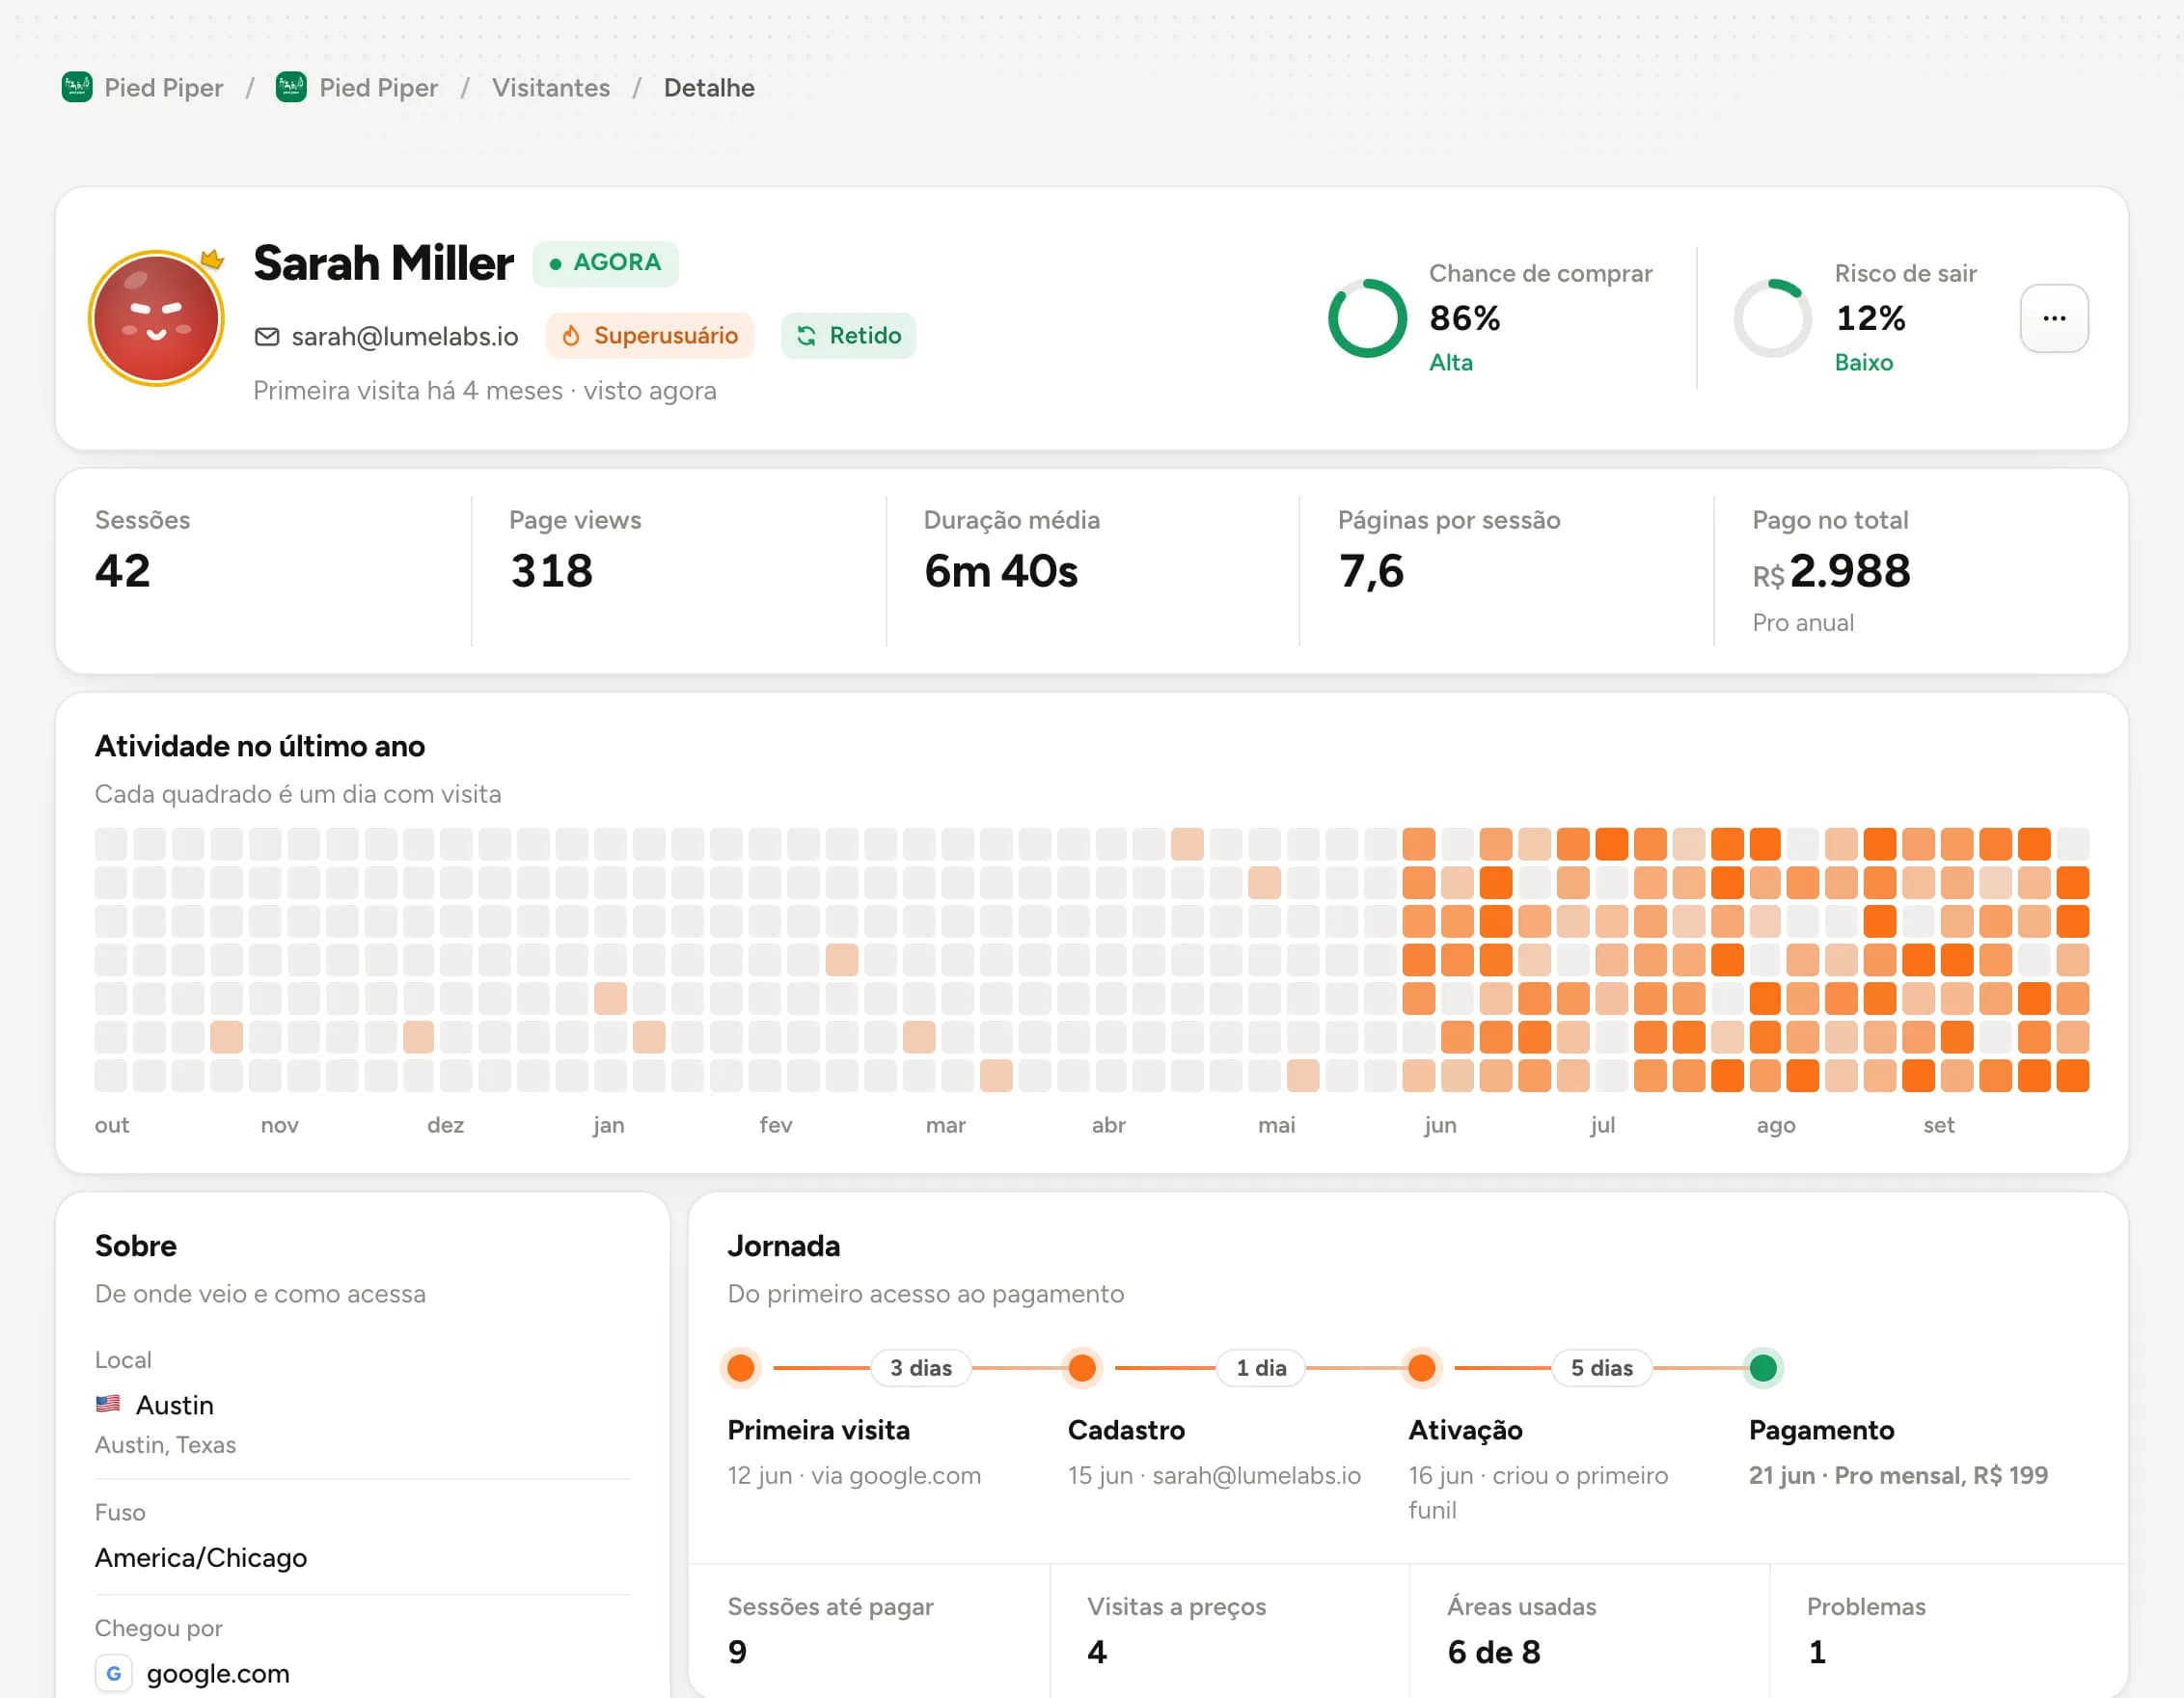2184x1698 pixels.
Task: Click the 21 jun · Pro mensal, R$ 199 text
Action: [x=1898, y=1475]
